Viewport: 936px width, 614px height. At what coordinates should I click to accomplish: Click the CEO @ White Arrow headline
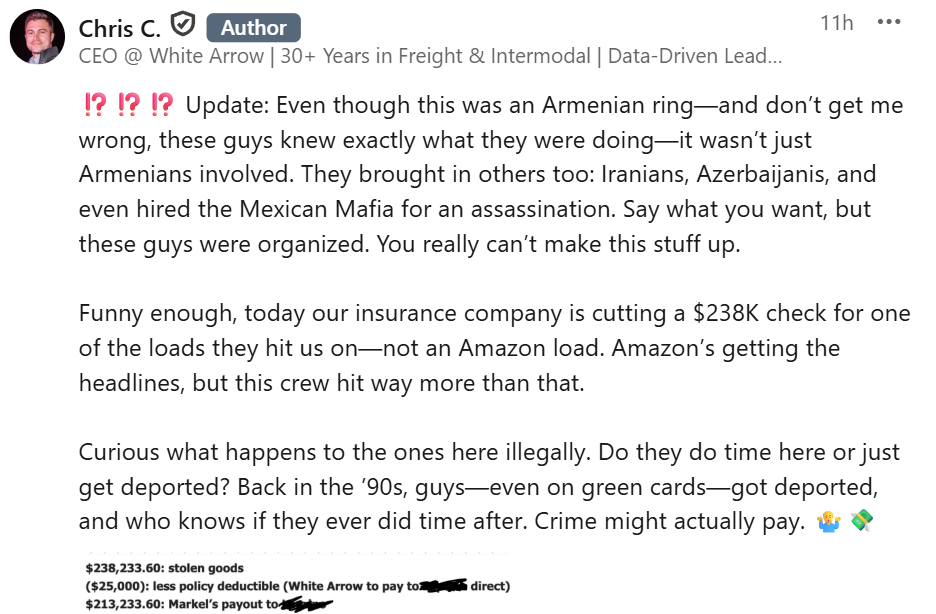click(430, 57)
